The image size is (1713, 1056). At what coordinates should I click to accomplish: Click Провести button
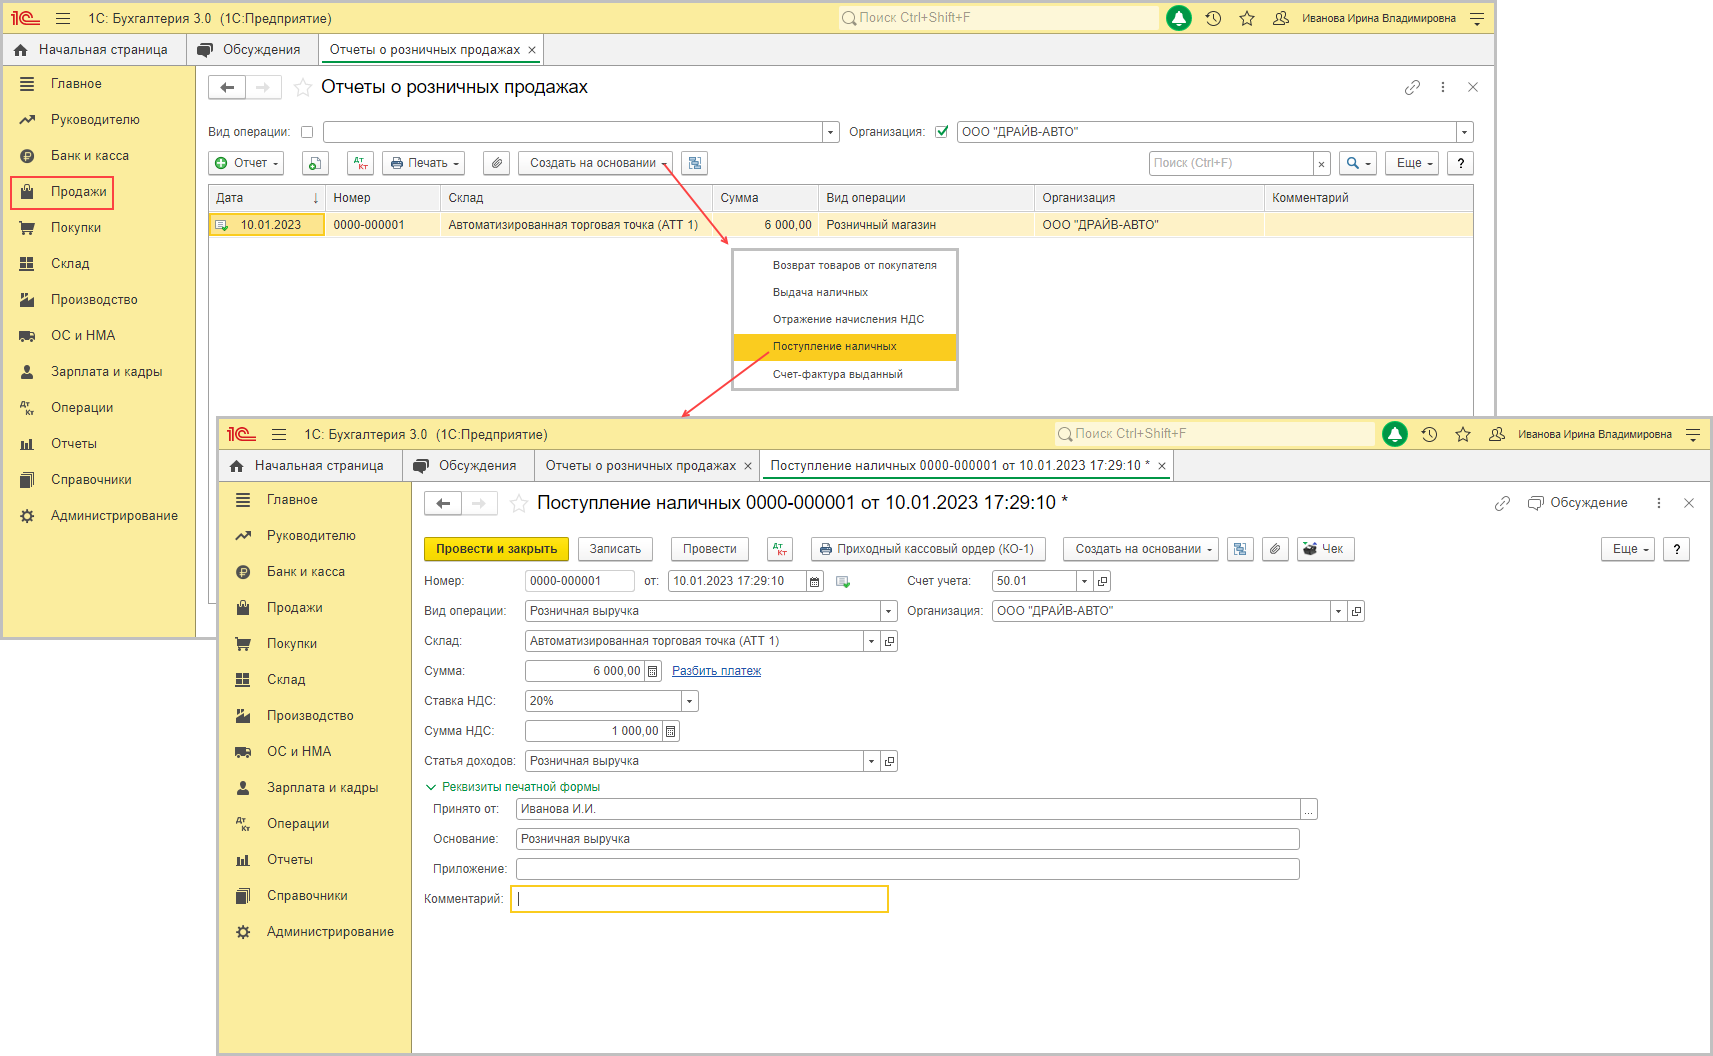pos(709,549)
